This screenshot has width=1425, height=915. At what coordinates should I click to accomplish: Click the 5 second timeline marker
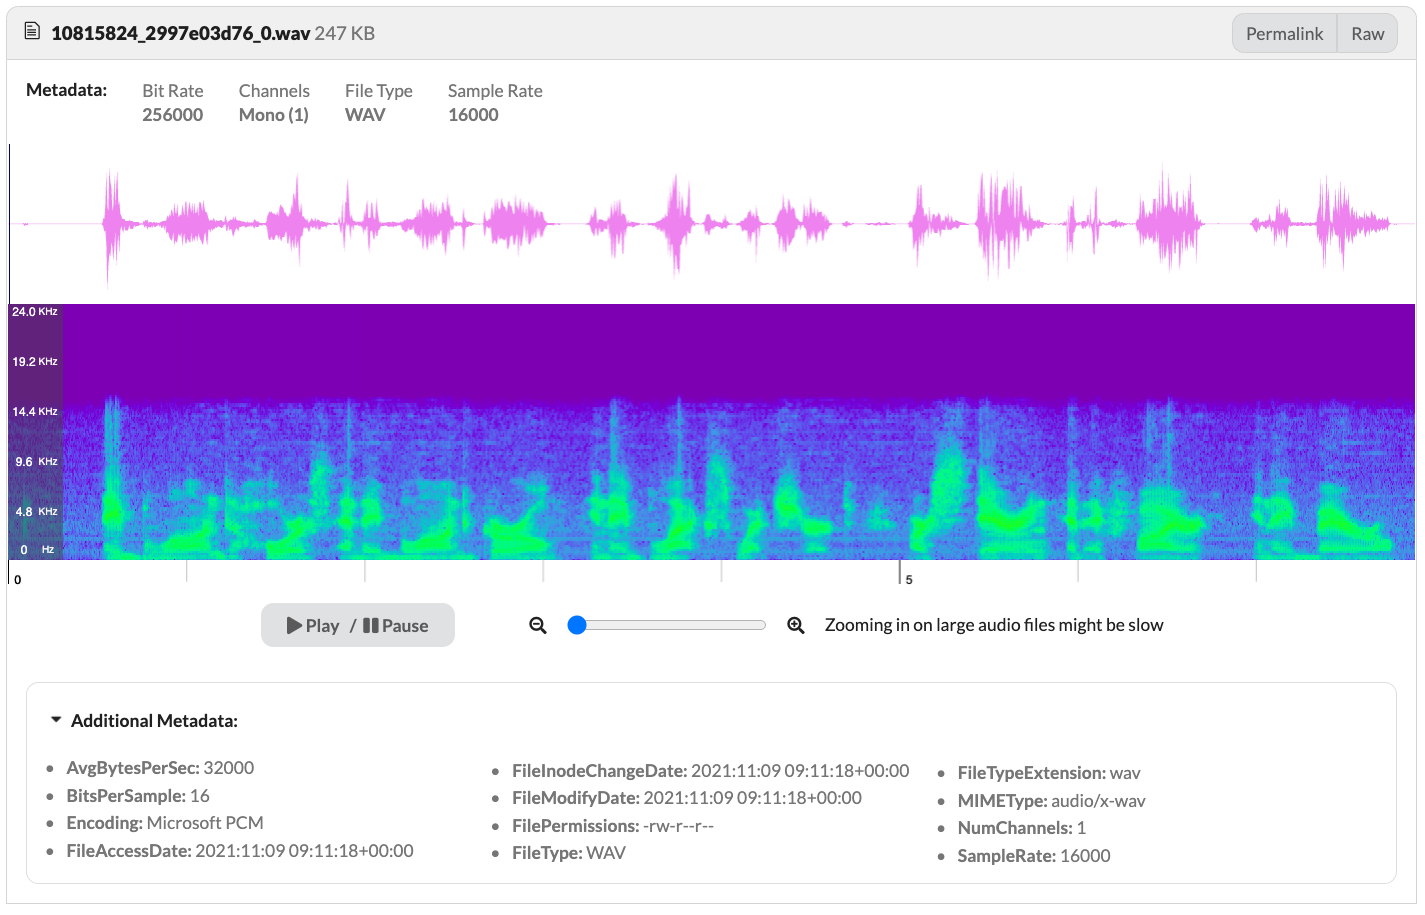tap(908, 579)
